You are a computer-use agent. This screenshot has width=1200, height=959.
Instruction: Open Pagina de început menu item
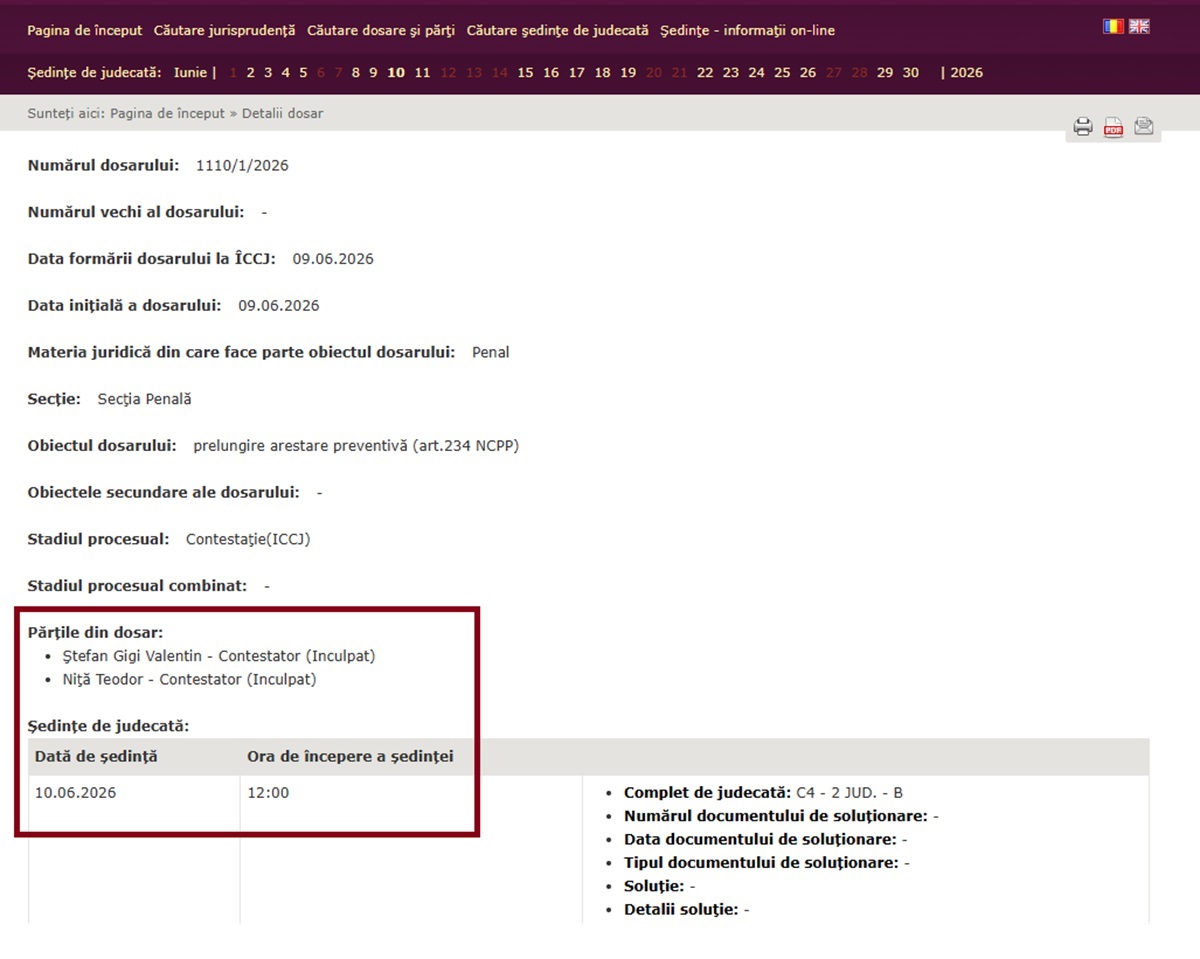point(85,31)
